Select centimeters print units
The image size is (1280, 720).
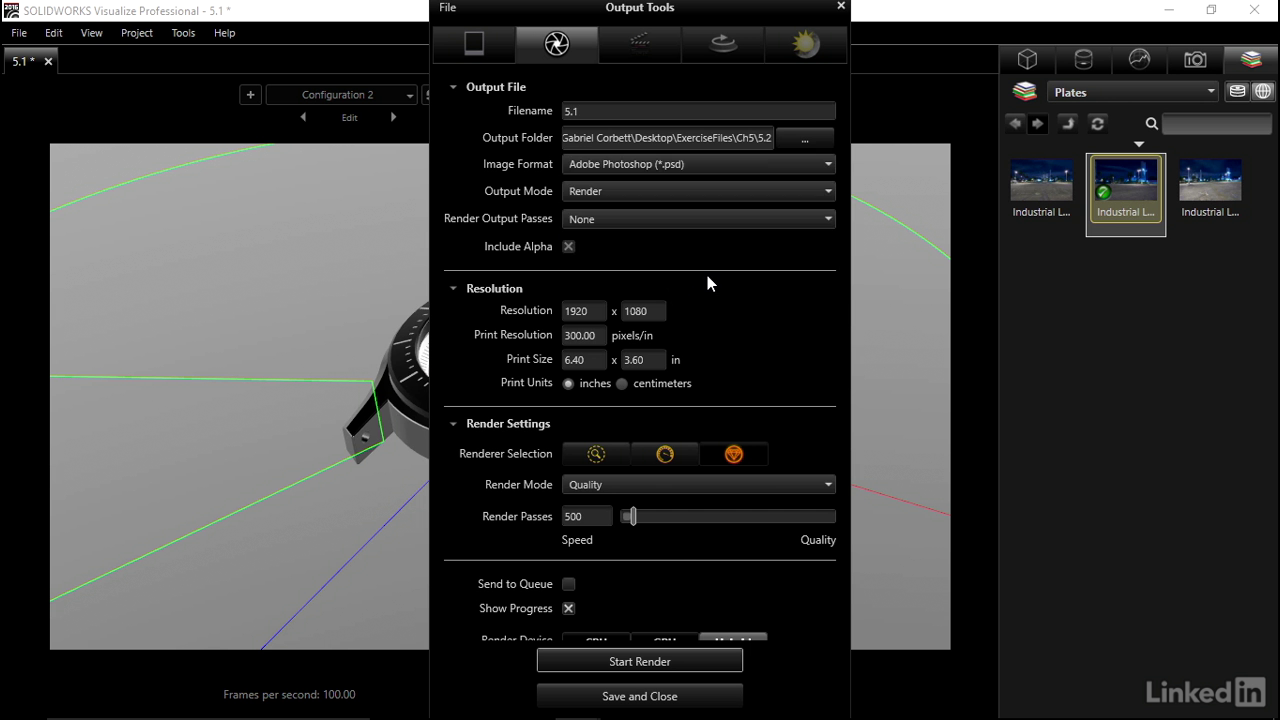coord(622,384)
